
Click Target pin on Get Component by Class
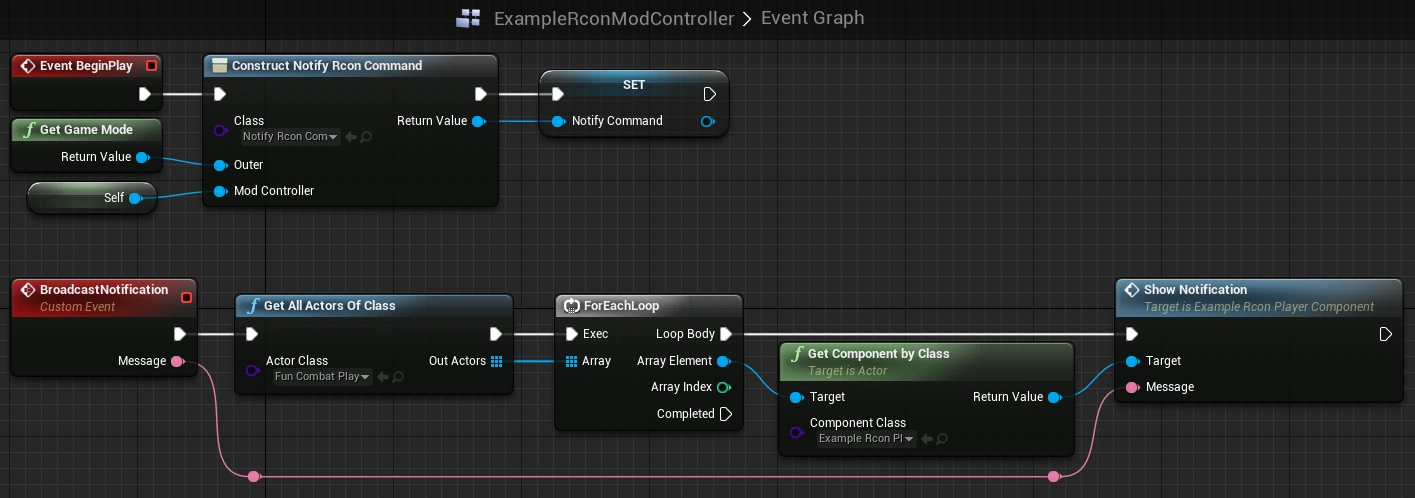coord(796,397)
